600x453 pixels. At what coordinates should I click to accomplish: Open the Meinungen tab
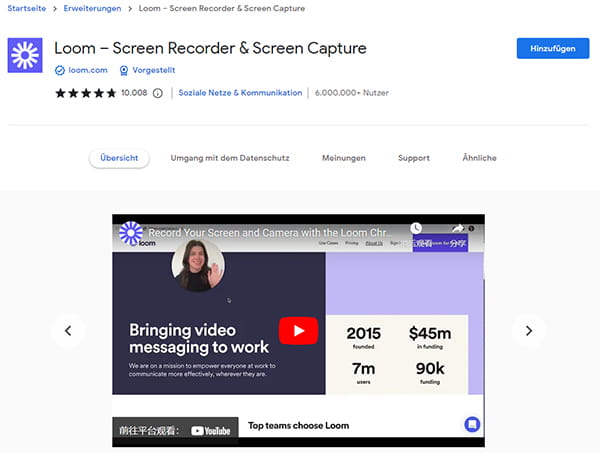coord(344,158)
